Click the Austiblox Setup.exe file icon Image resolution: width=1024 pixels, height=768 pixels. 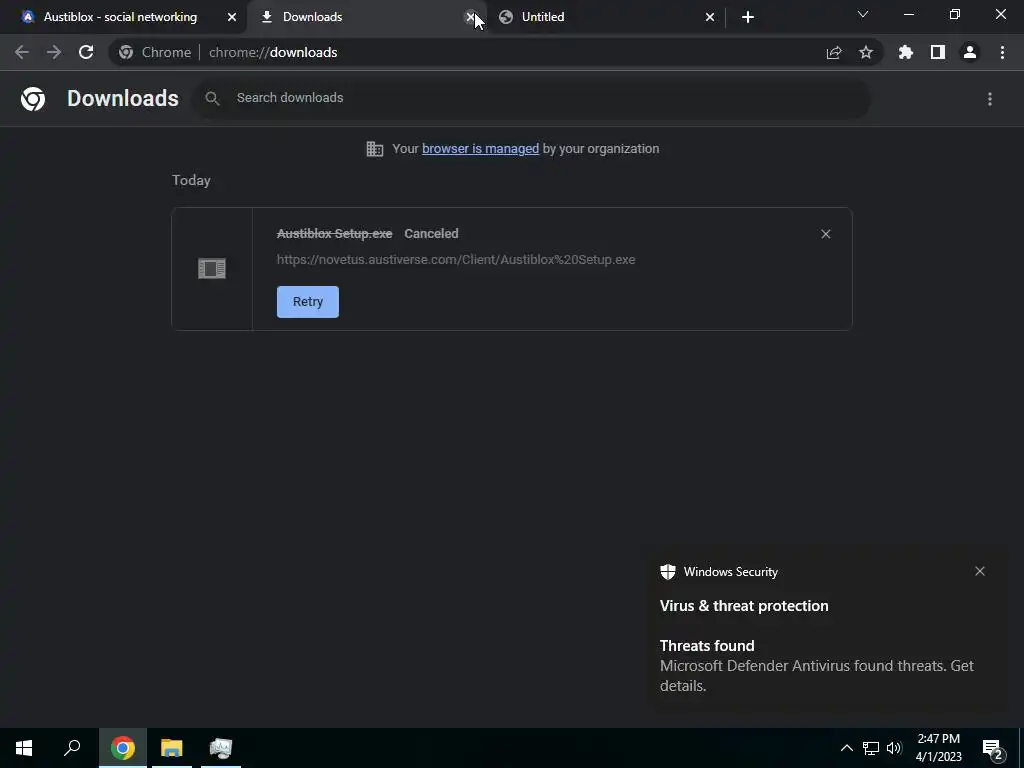(x=212, y=268)
